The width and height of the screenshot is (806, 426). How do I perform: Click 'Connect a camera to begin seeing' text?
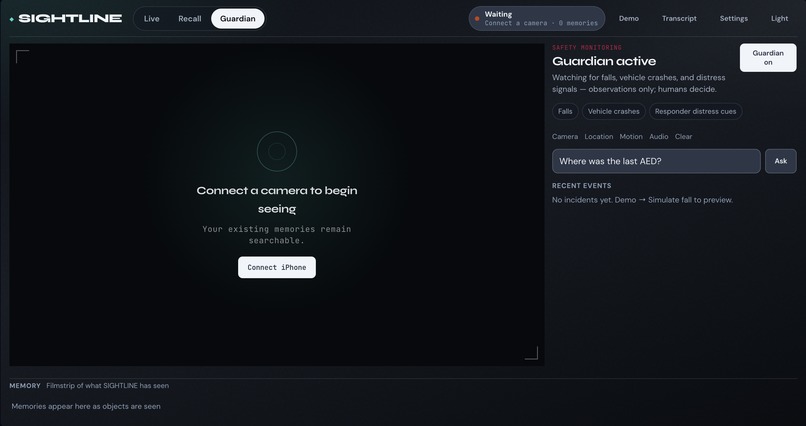pyautogui.click(x=277, y=199)
